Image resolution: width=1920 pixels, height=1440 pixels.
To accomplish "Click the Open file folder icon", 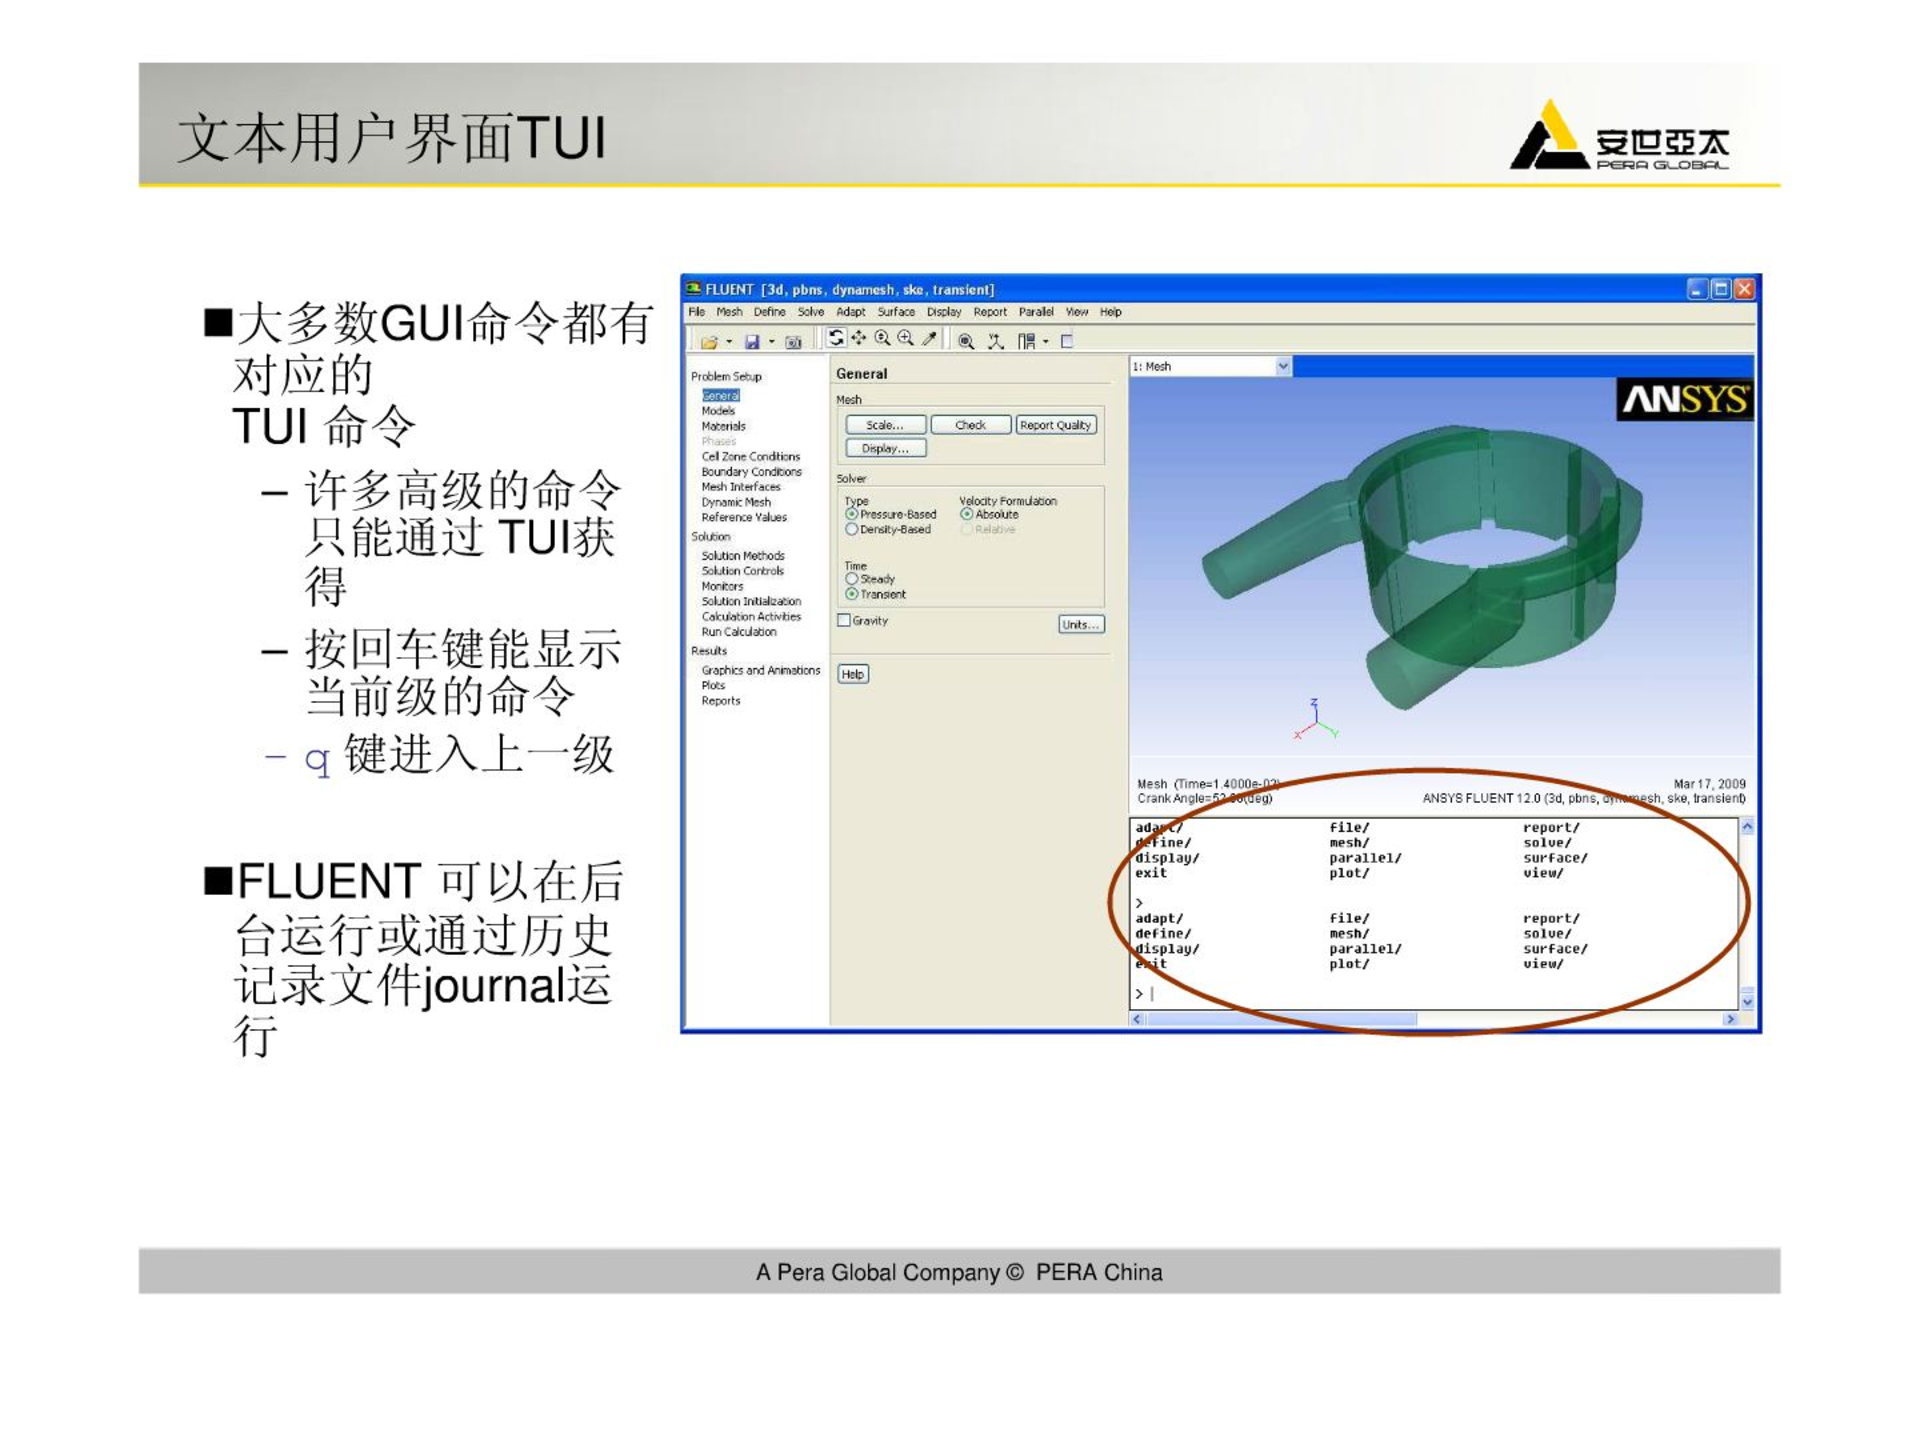I will coord(709,342).
